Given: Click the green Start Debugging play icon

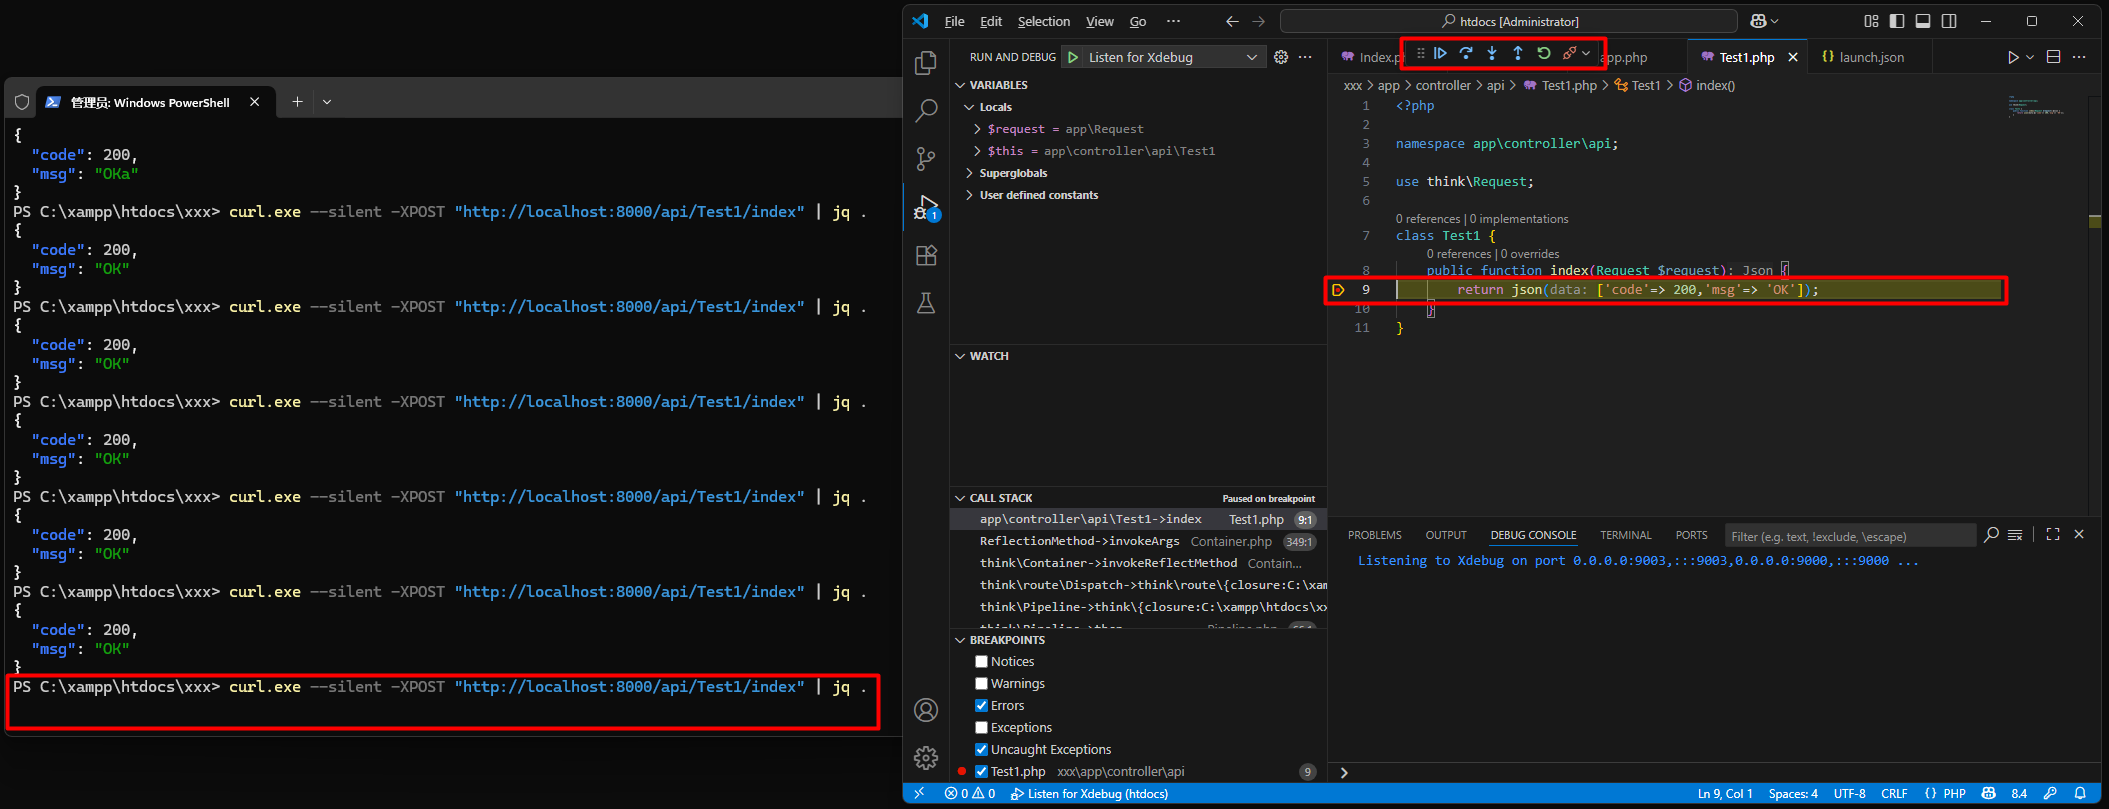Looking at the screenshot, I should [x=1073, y=57].
